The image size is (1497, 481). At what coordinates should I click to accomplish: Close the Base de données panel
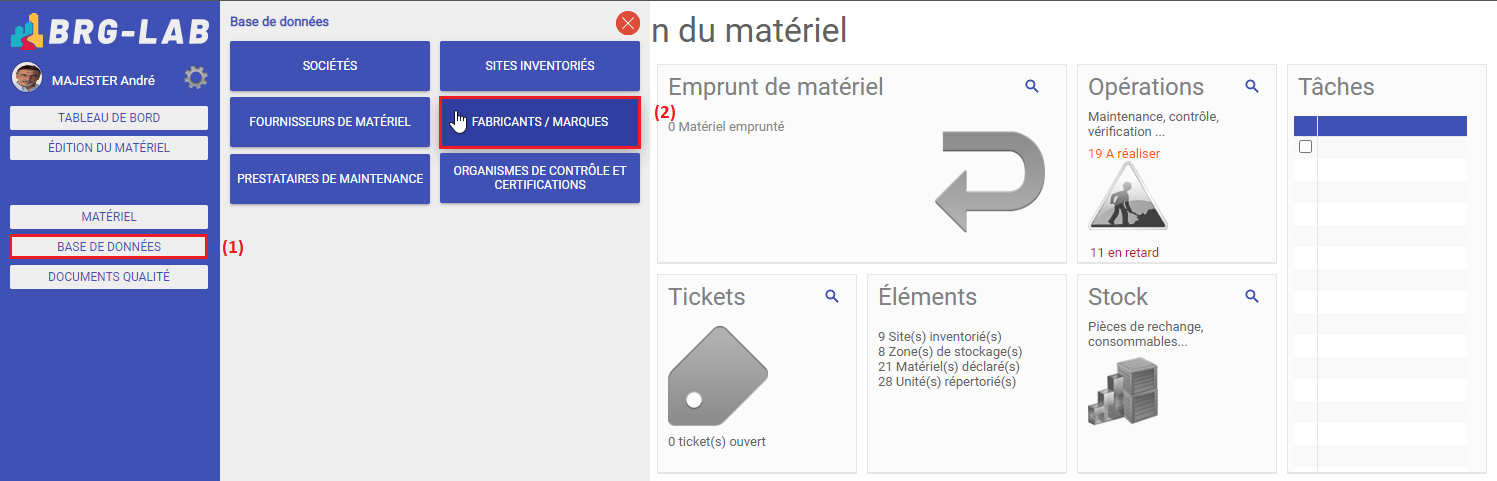click(628, 22)
